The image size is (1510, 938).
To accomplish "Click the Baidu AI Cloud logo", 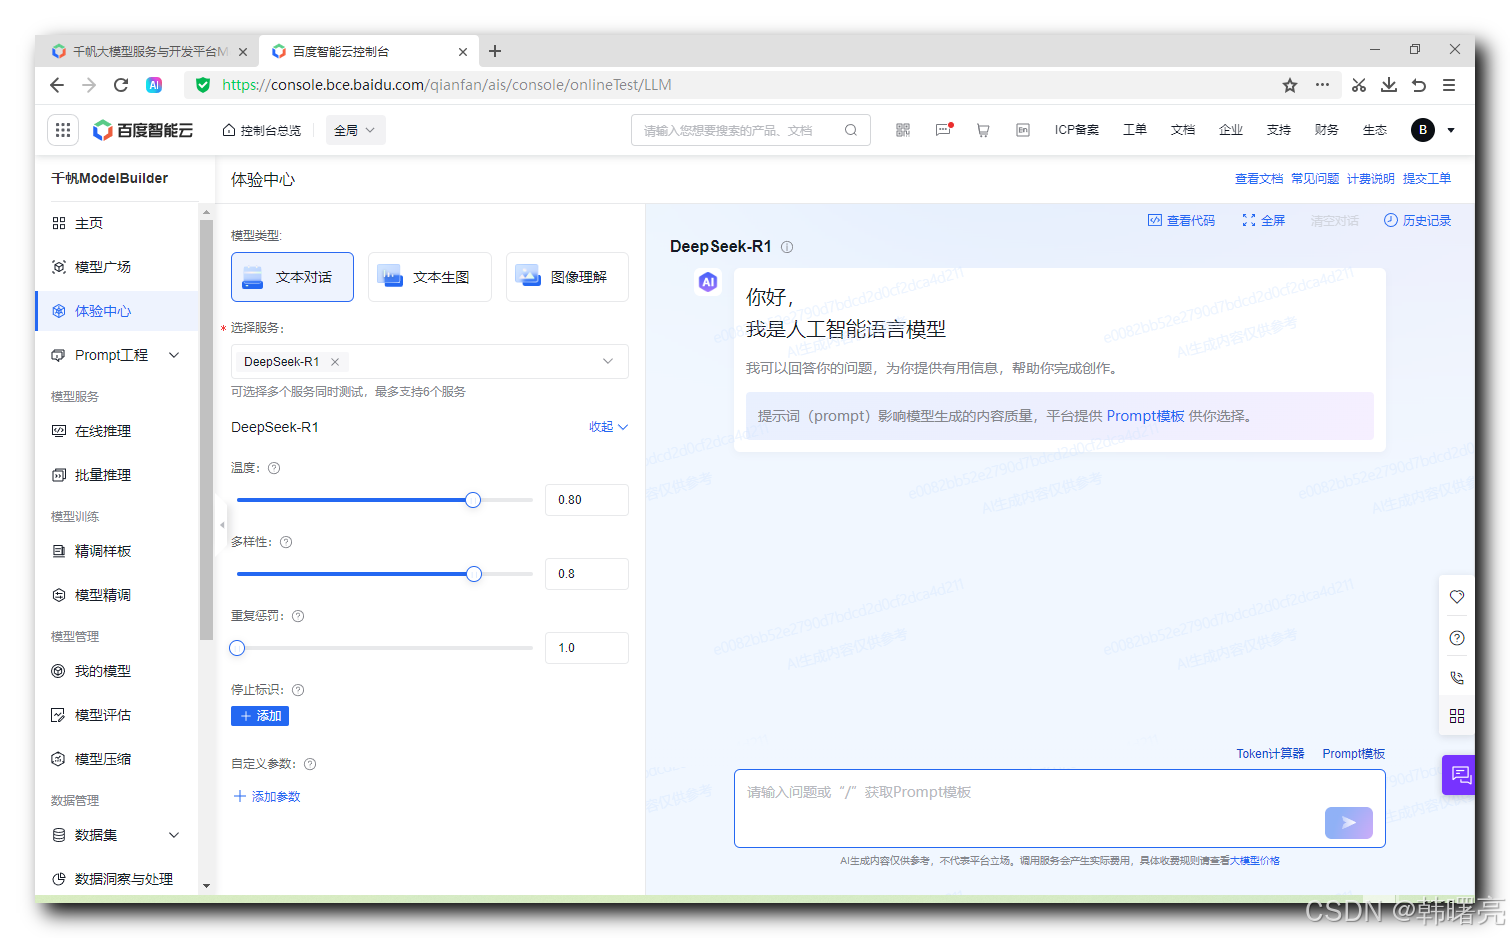I will click(143, 130).
